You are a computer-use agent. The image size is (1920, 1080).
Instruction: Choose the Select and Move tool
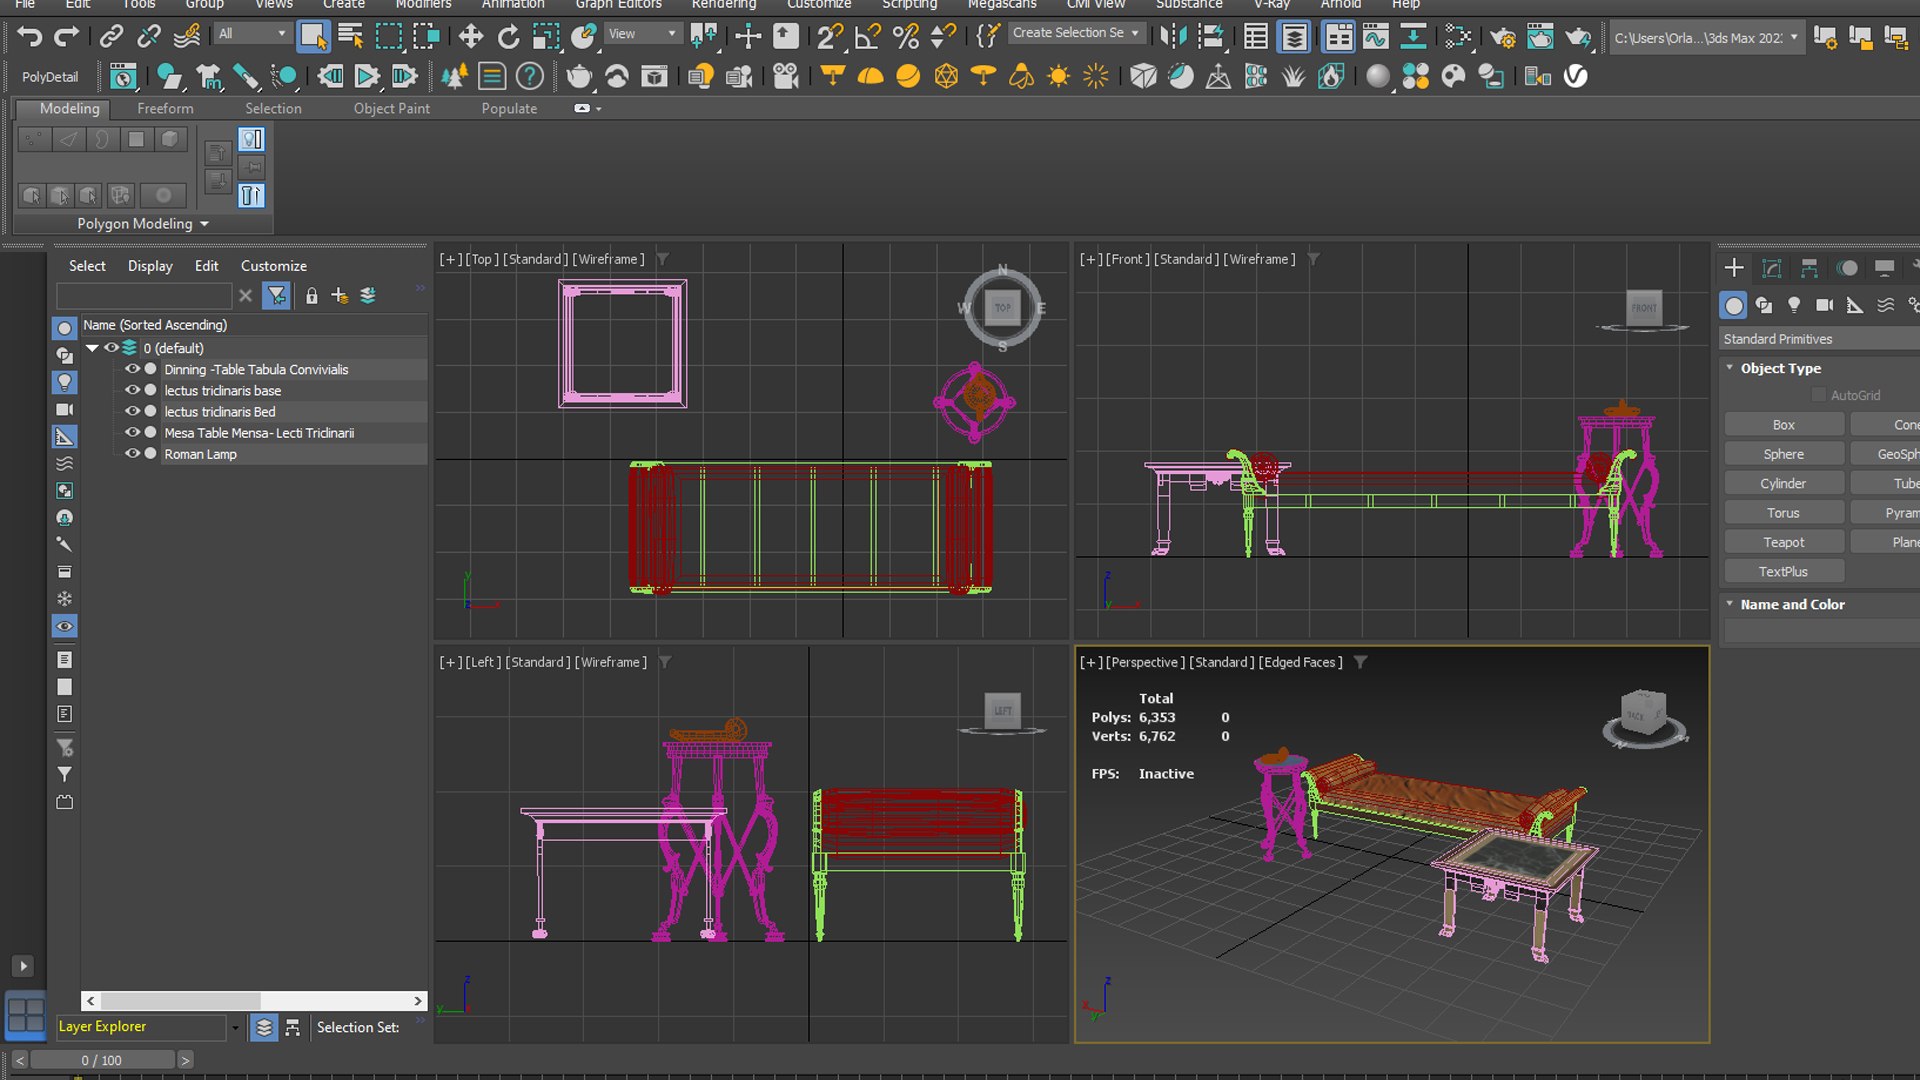tap(470, 37)
